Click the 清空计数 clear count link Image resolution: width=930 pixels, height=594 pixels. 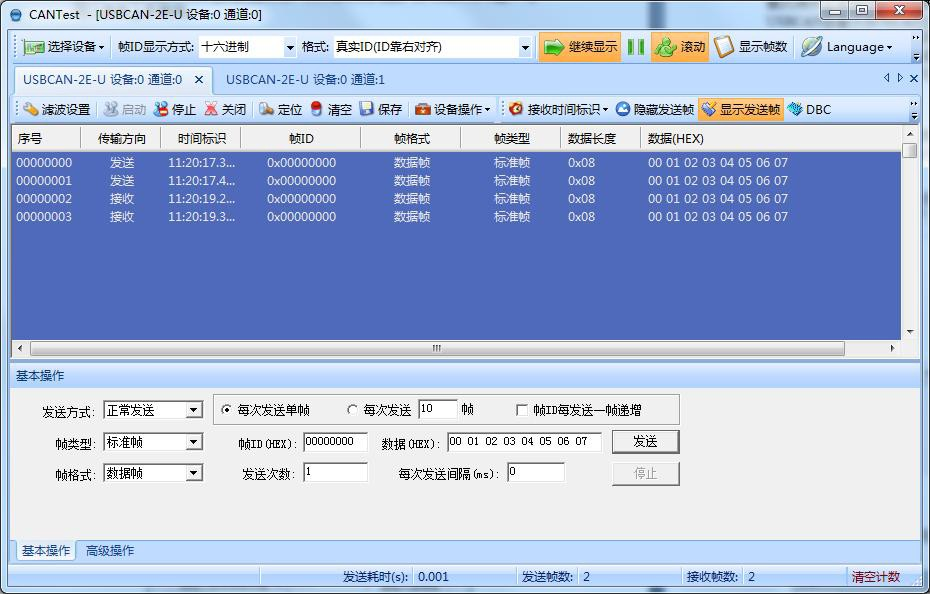click(875, 577)
